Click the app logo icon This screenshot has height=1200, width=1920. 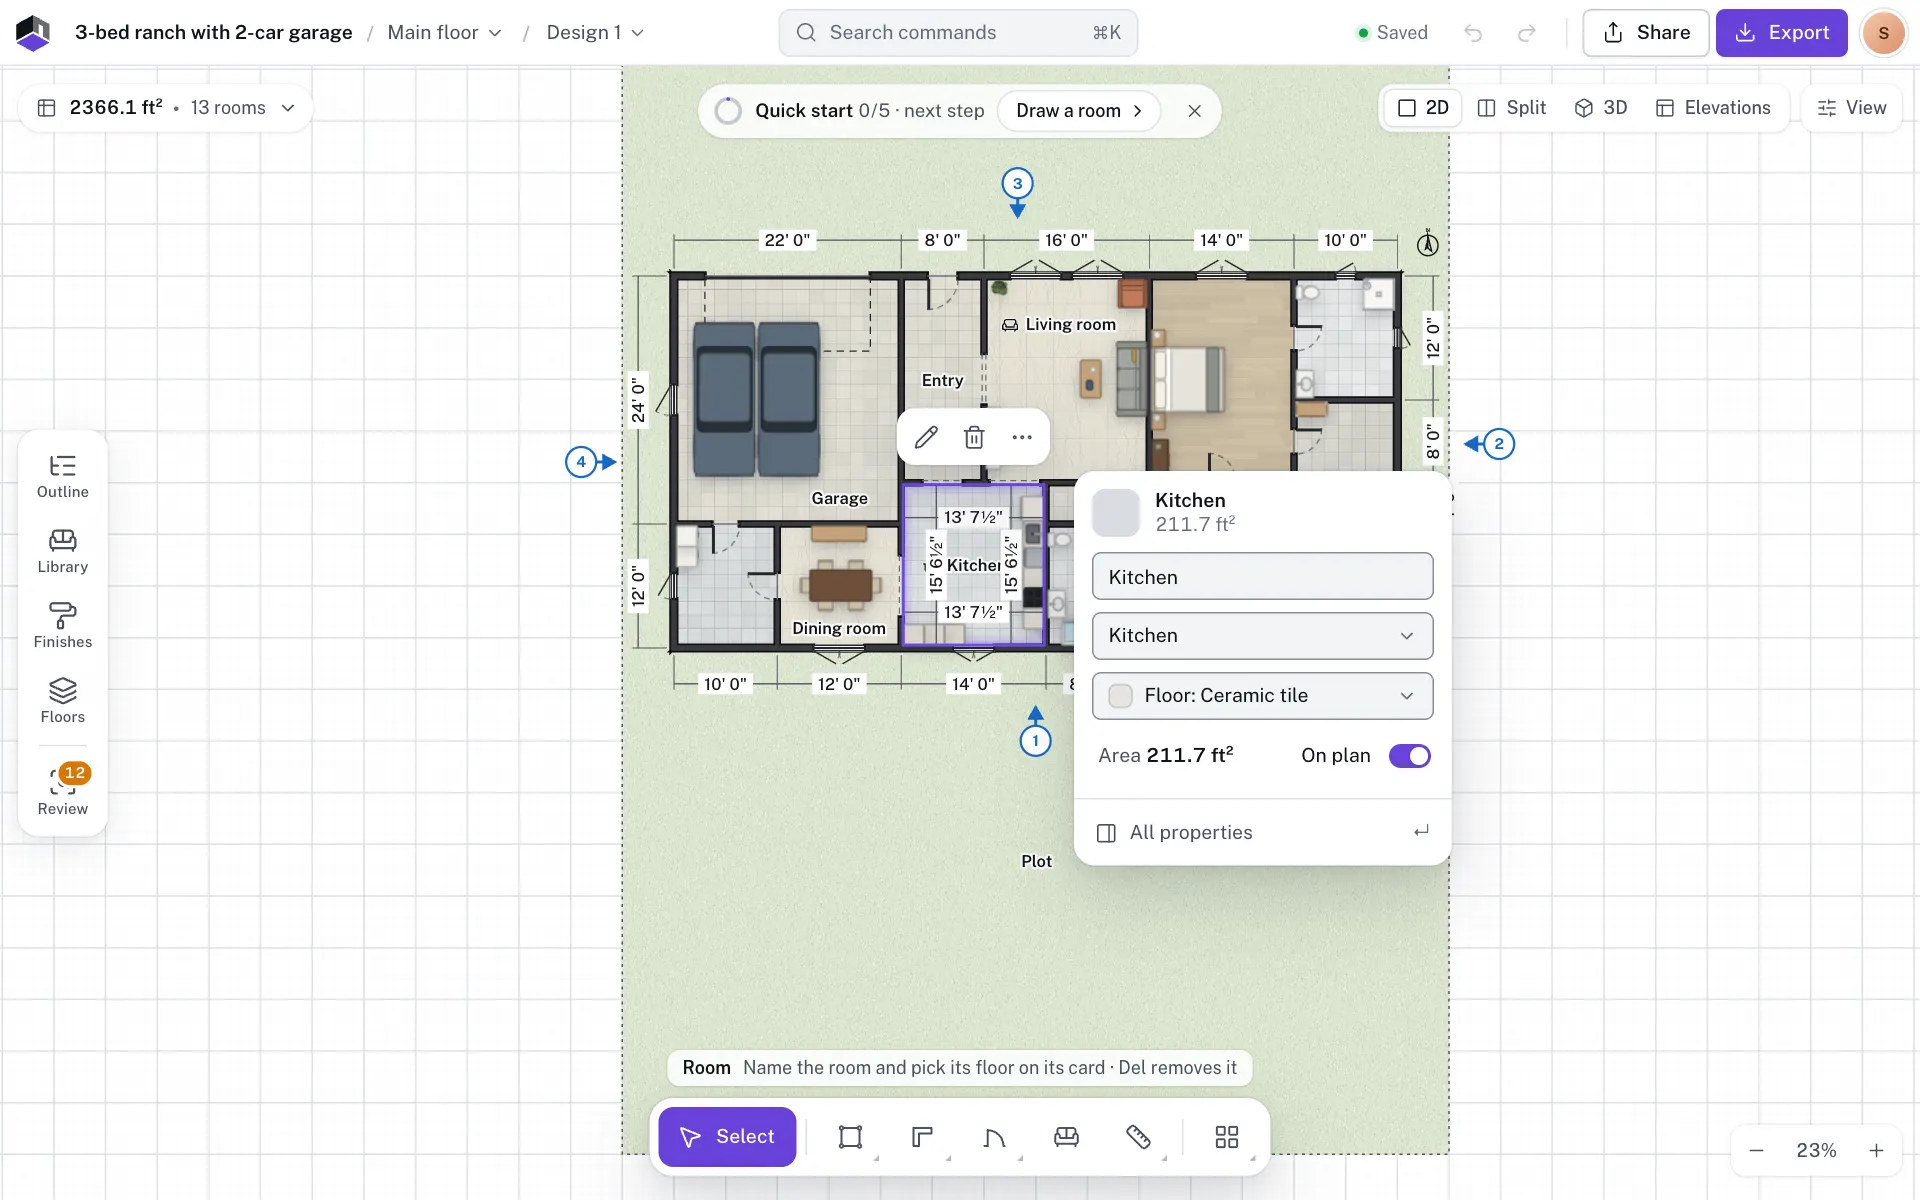point(33,33)
